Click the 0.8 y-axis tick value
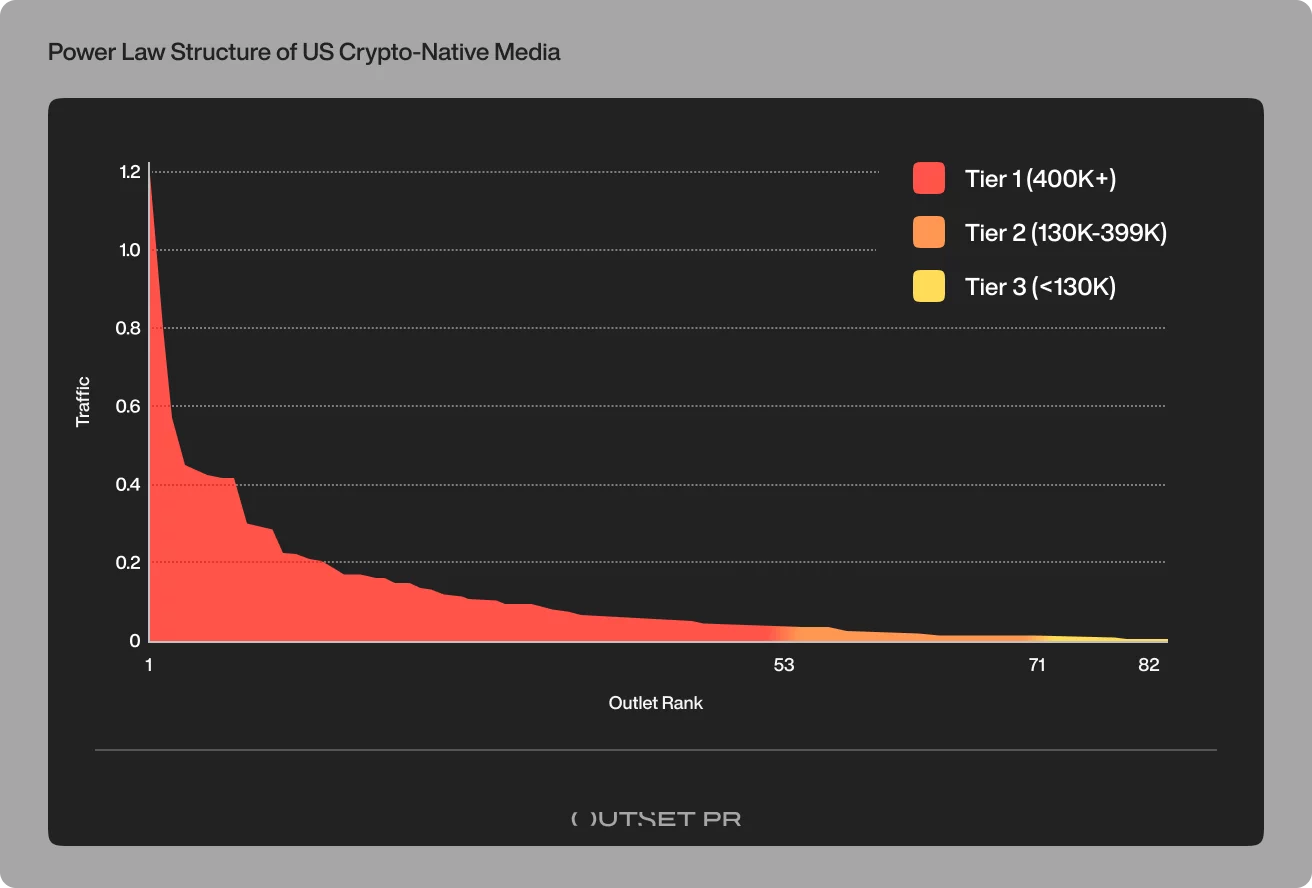The image size is (1312, 888). click(130, 328)
